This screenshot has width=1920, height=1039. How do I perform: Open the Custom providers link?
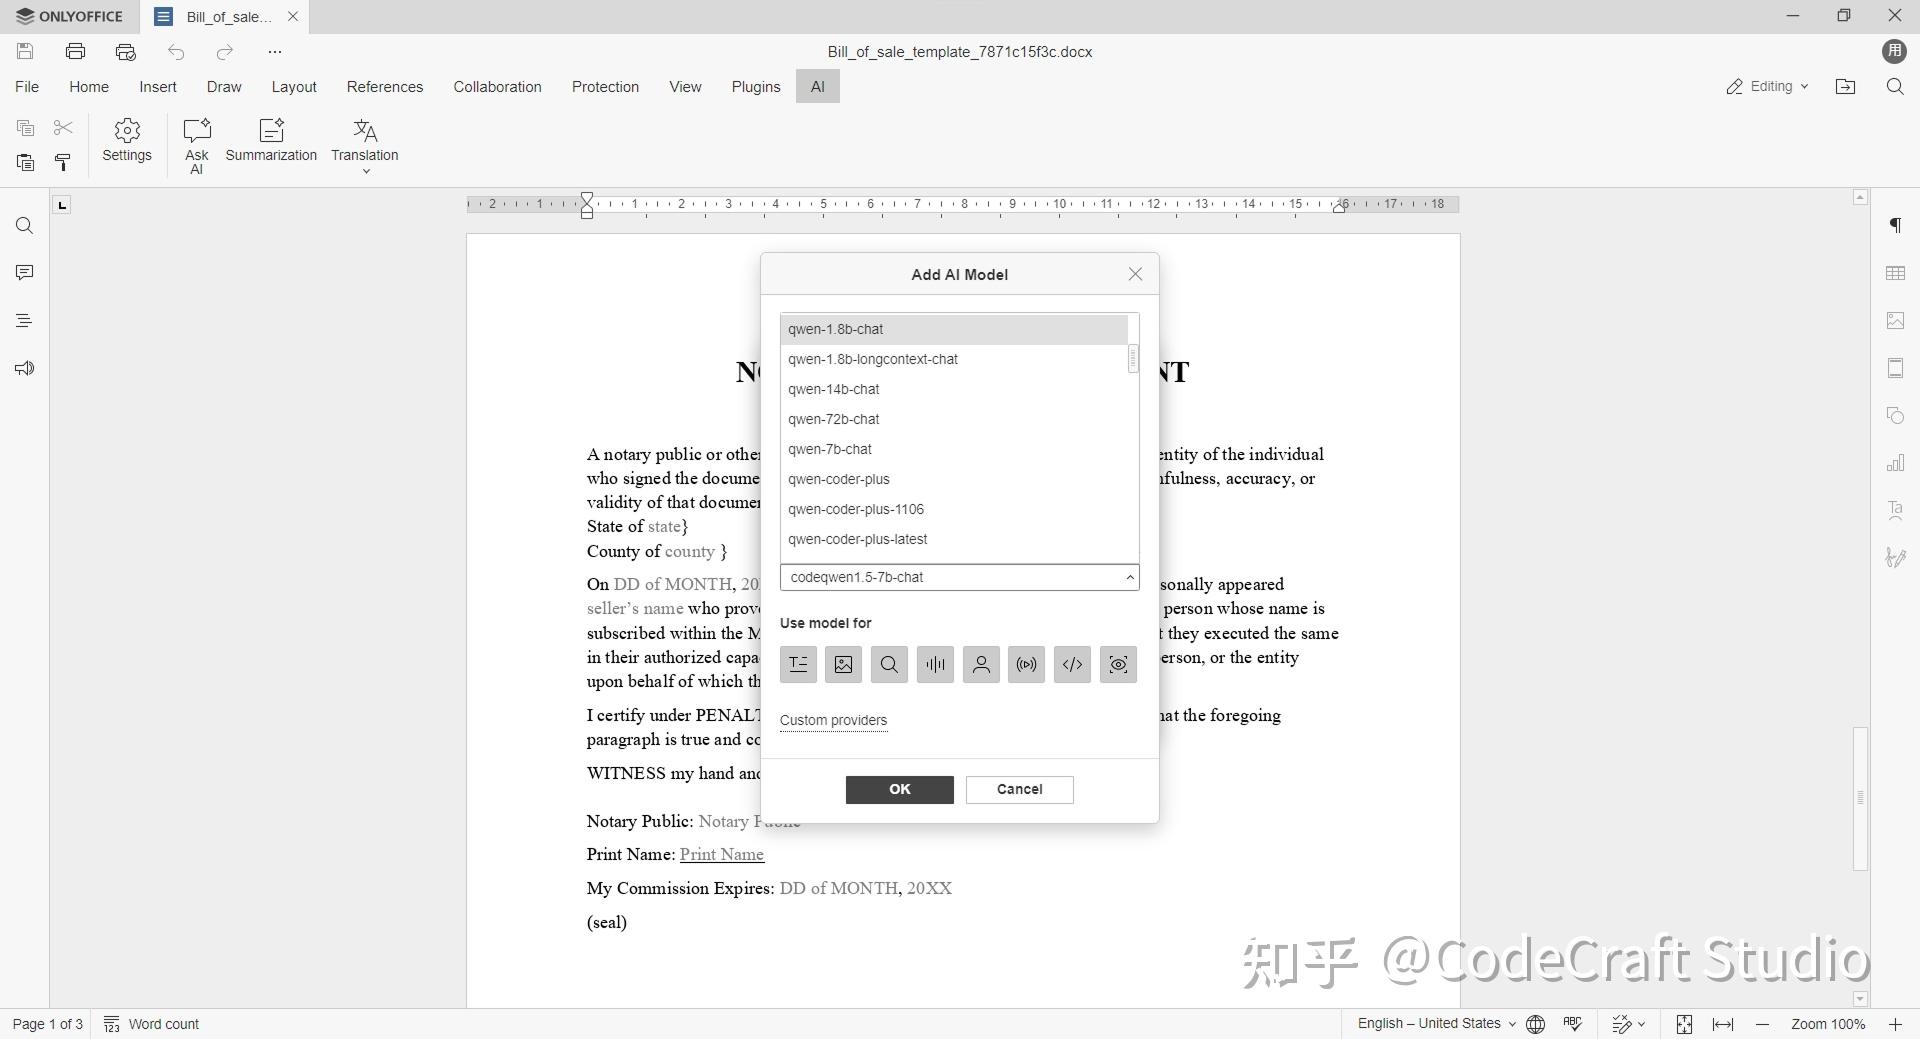coord(833,720)
